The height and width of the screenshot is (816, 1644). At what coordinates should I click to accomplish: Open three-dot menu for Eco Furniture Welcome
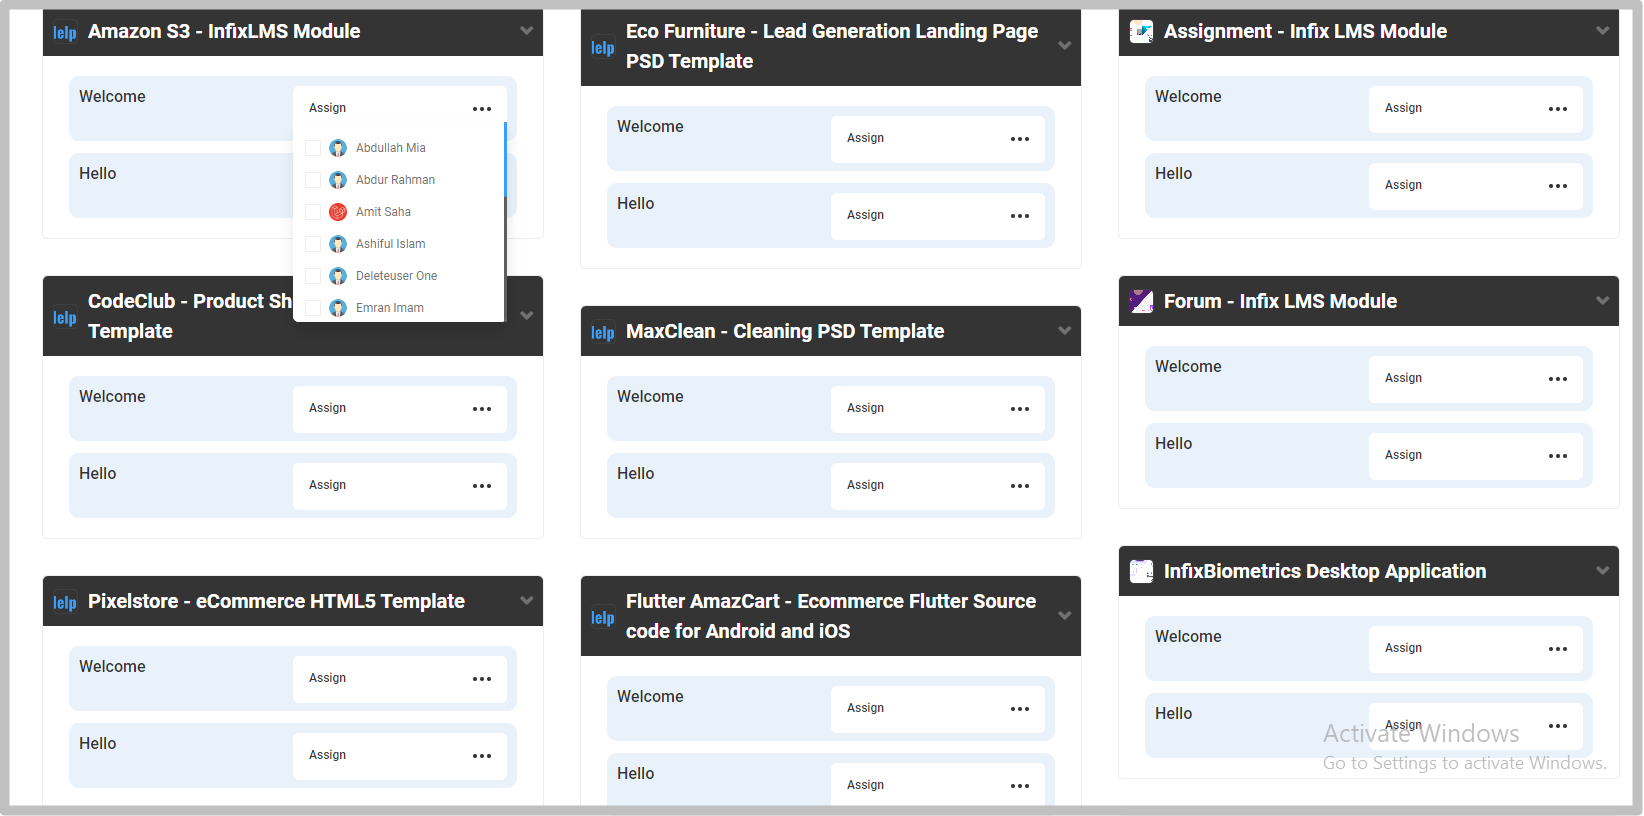tap(1020, 139)
